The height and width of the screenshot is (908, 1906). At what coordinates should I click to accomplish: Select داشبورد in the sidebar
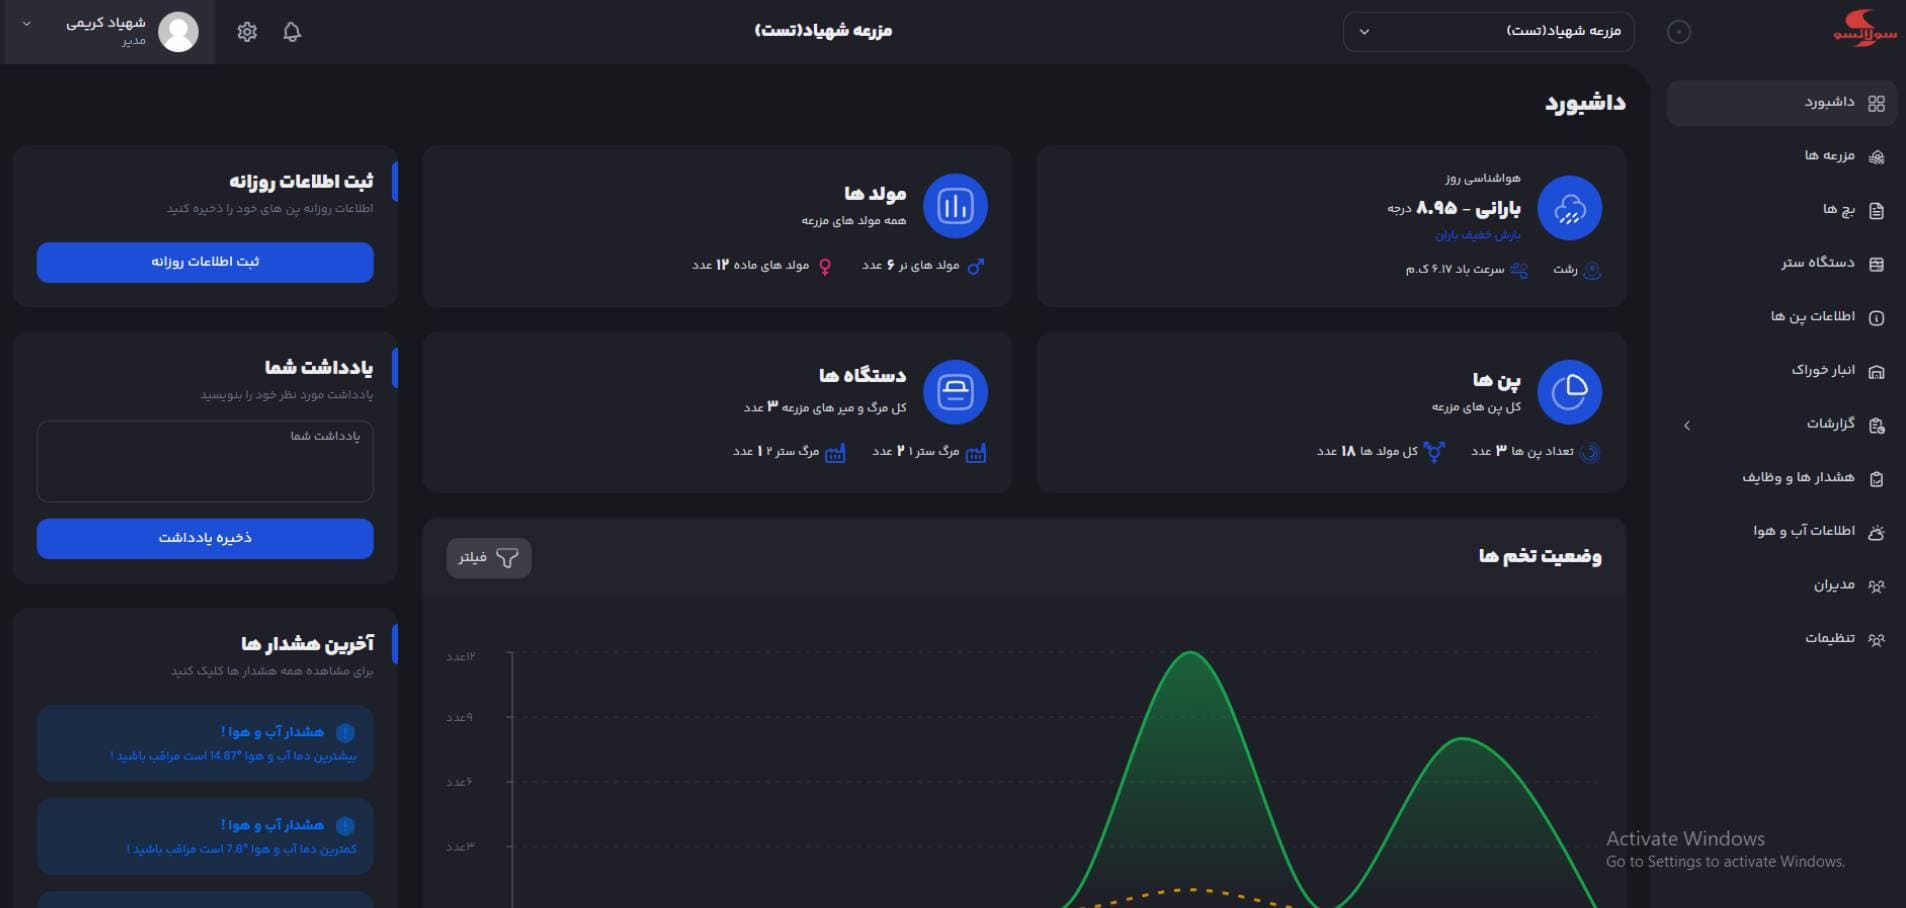pyautogui.click(x=1782, y=103)
